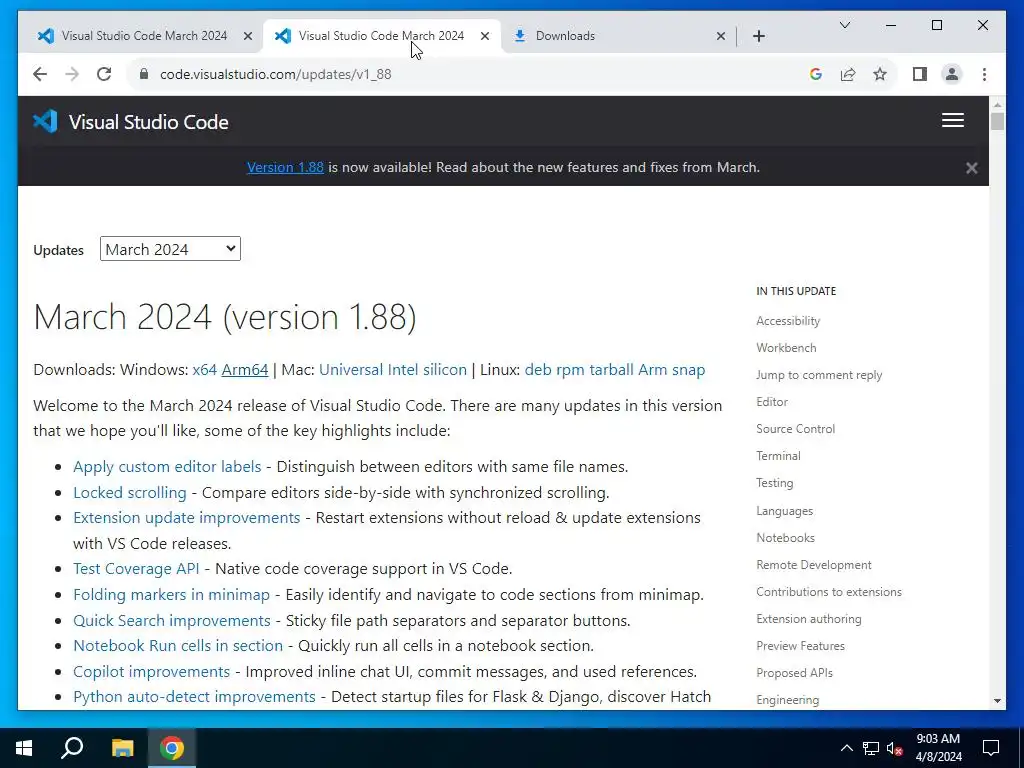Open the Version 1.88 link in the banner
1024x768 pixels.
point(285,167)
